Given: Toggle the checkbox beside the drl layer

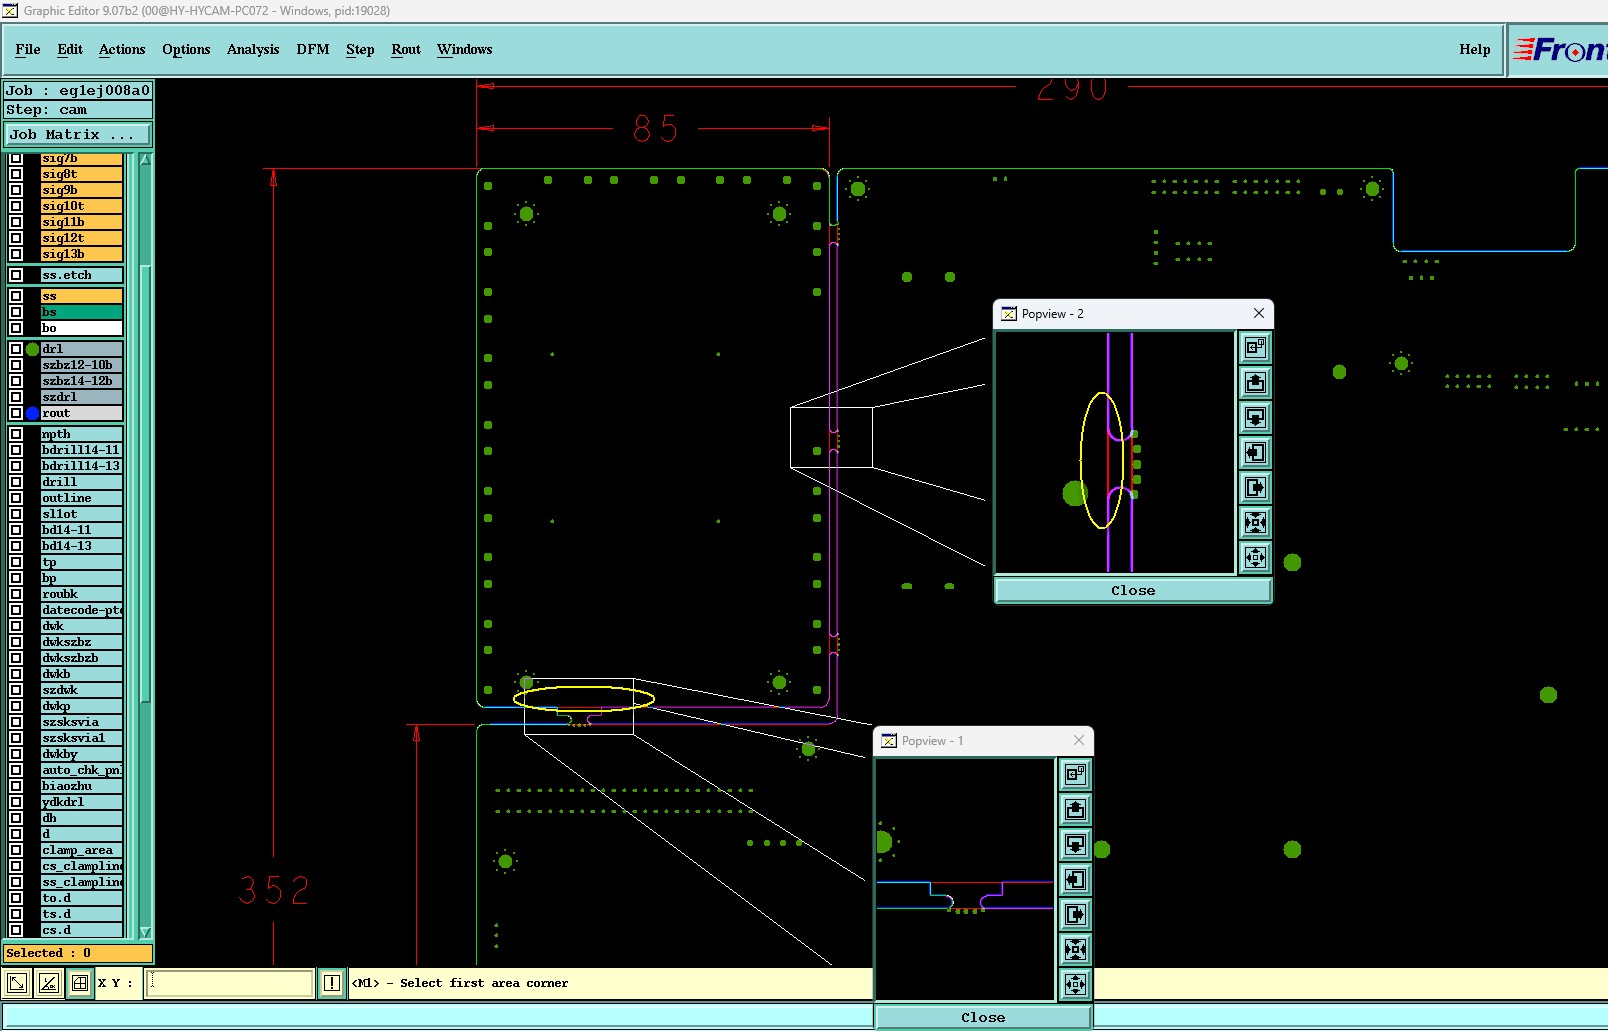Looking at the screenshot, I should point(16,349).
